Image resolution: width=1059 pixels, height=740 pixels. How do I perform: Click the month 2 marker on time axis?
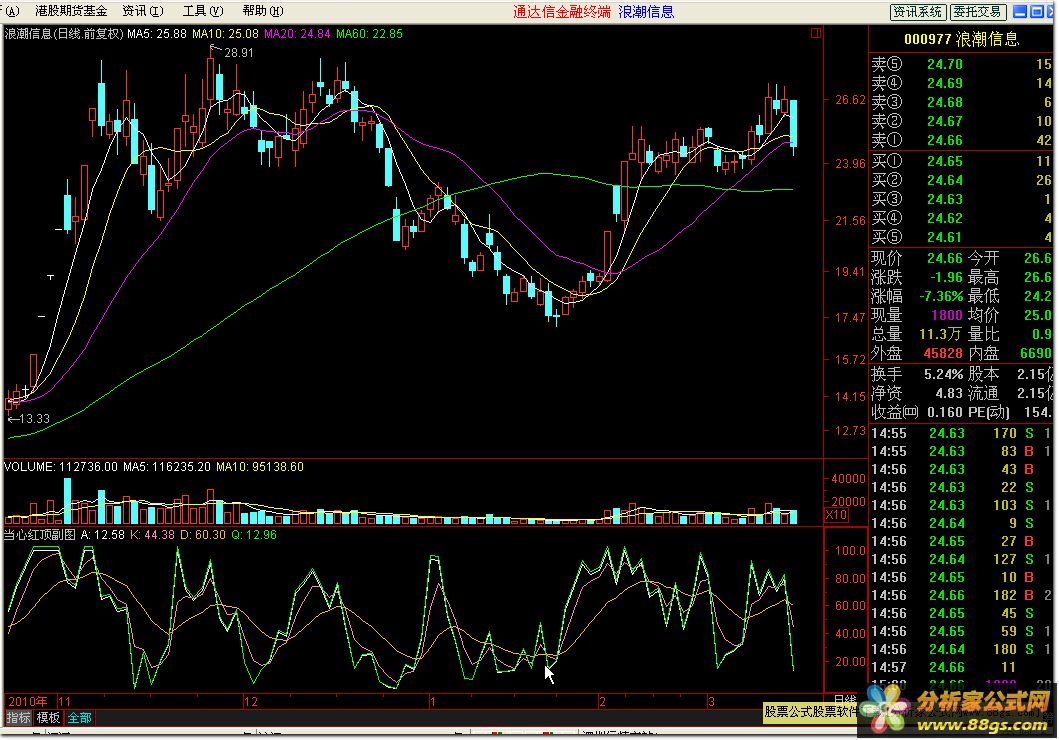(x=602, y=702)
